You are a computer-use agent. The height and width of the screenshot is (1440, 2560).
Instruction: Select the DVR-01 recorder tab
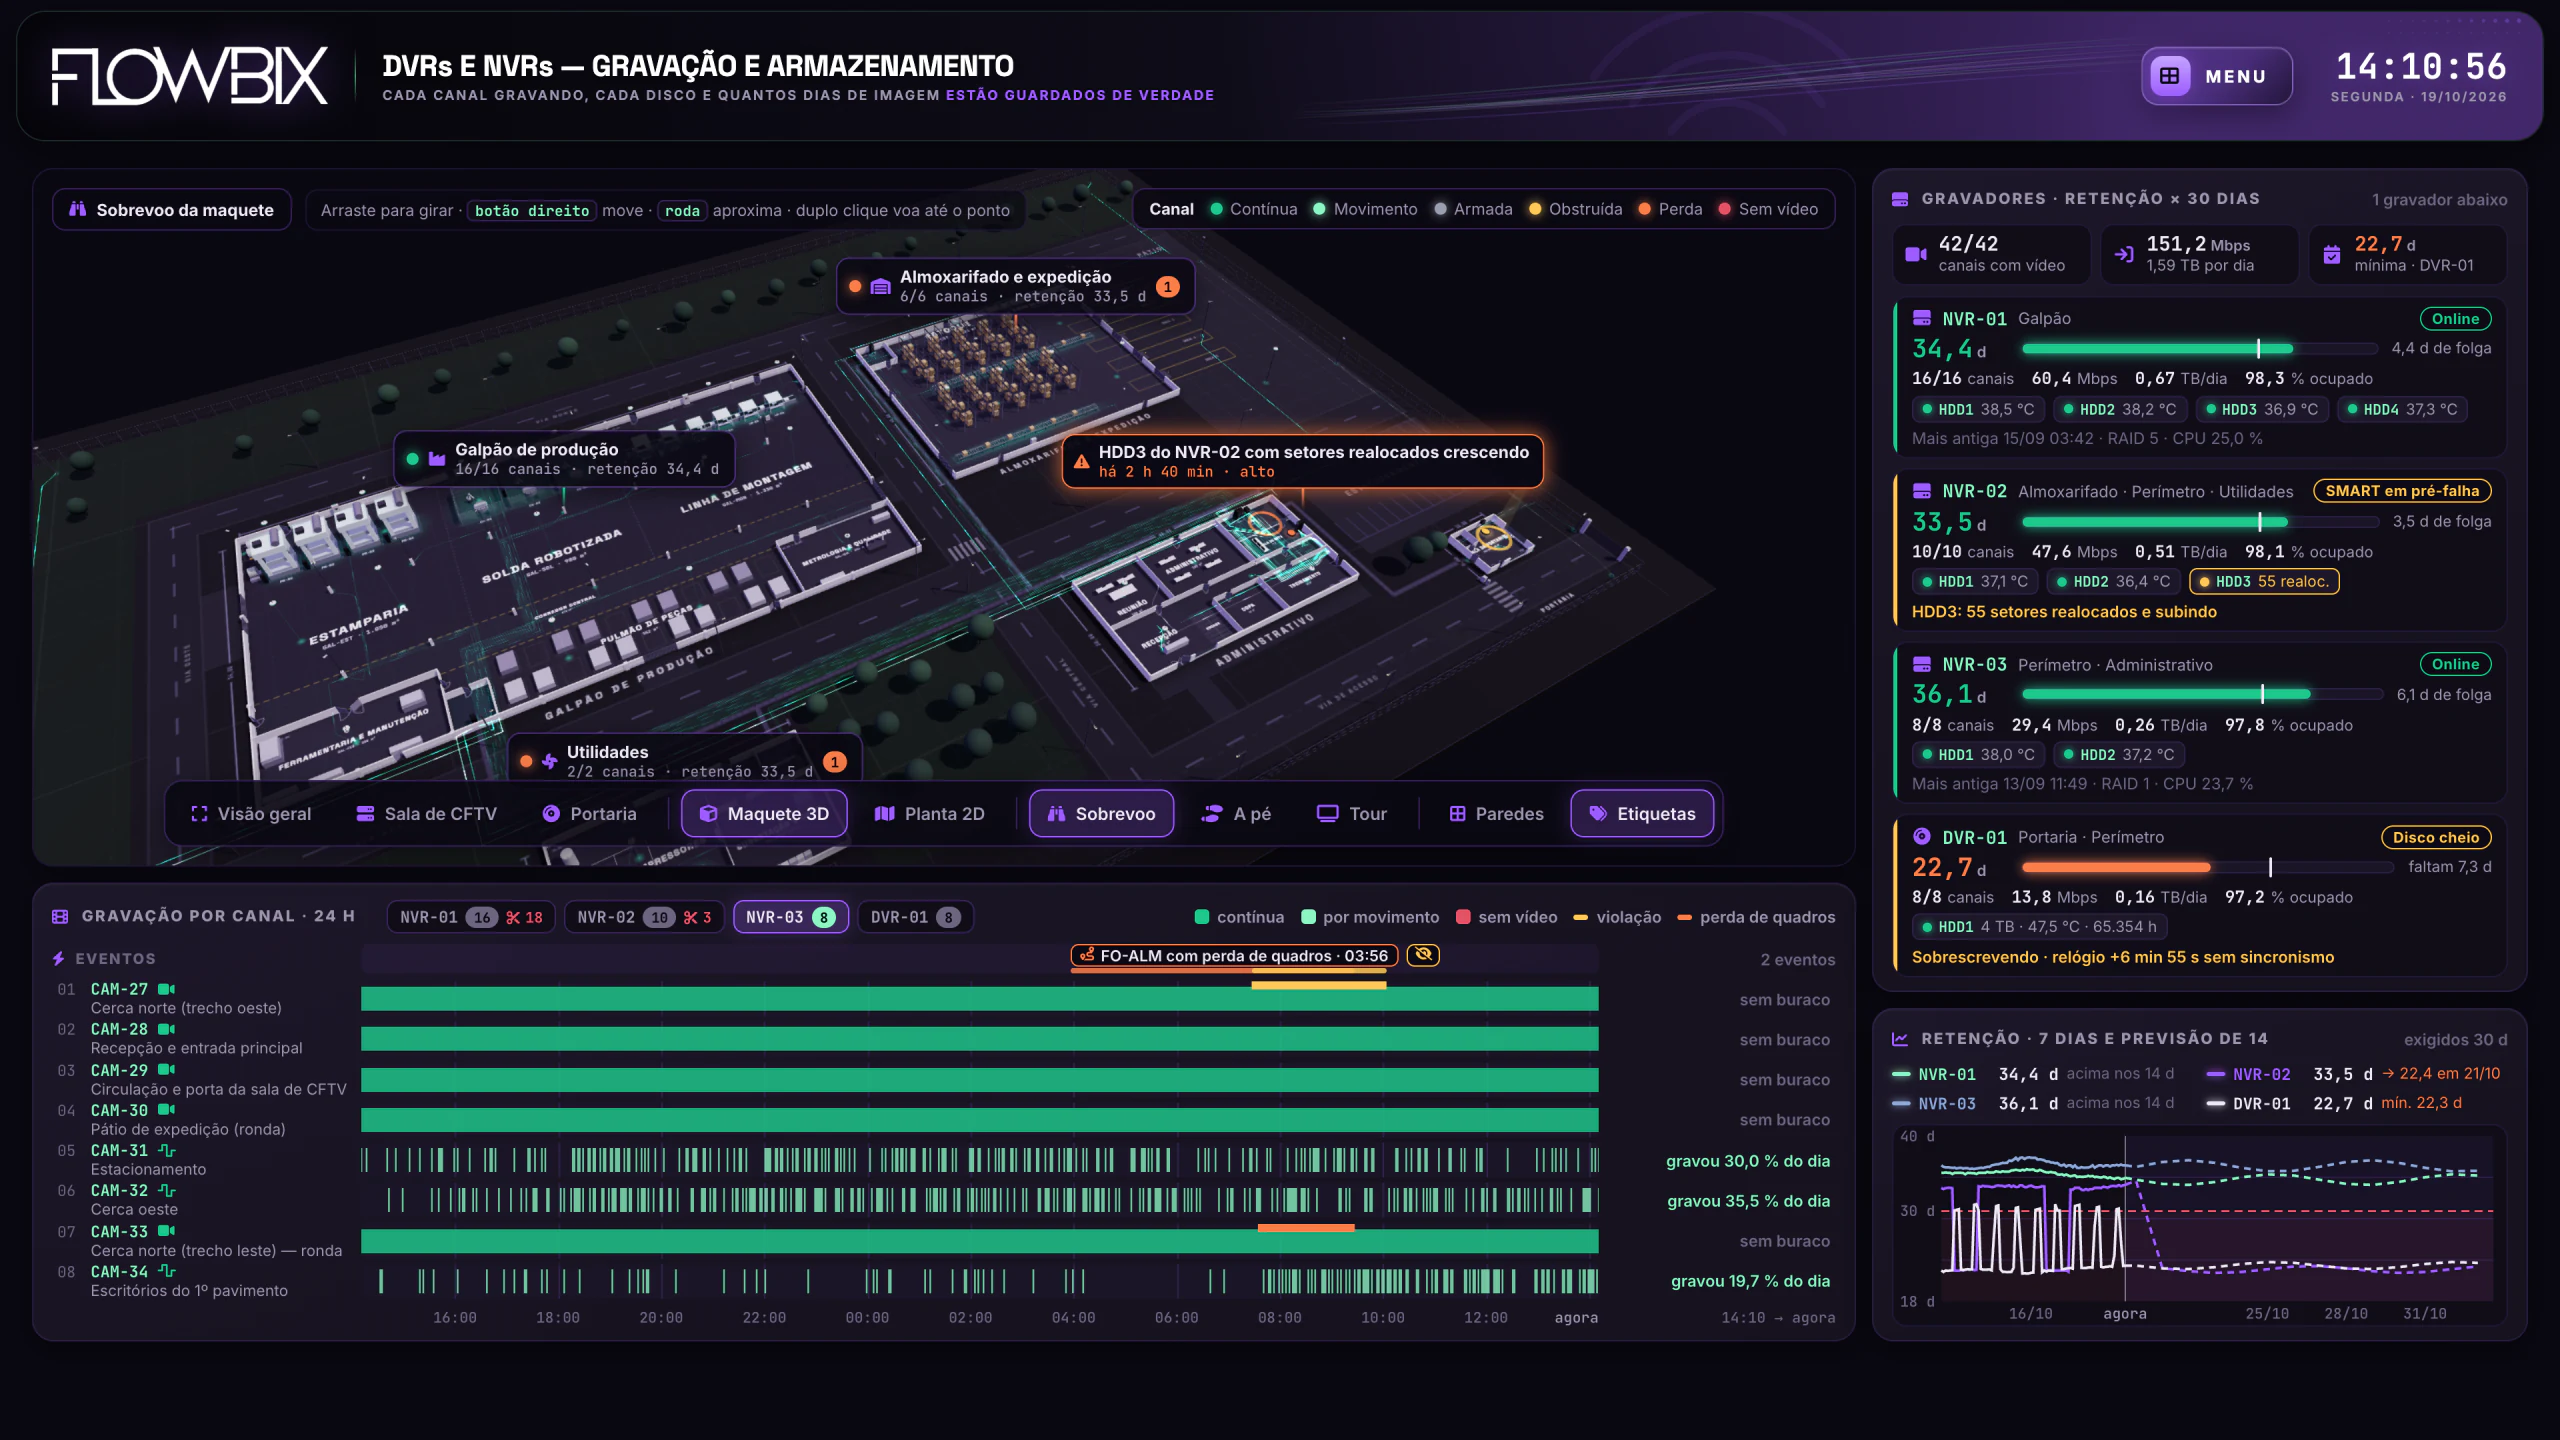[916, 917]
